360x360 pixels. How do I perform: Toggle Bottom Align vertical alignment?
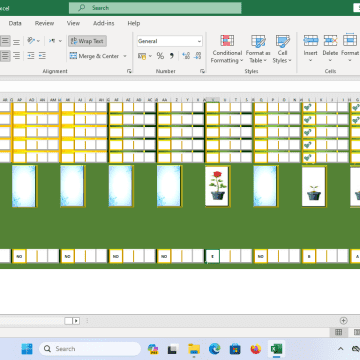[16, 41]
